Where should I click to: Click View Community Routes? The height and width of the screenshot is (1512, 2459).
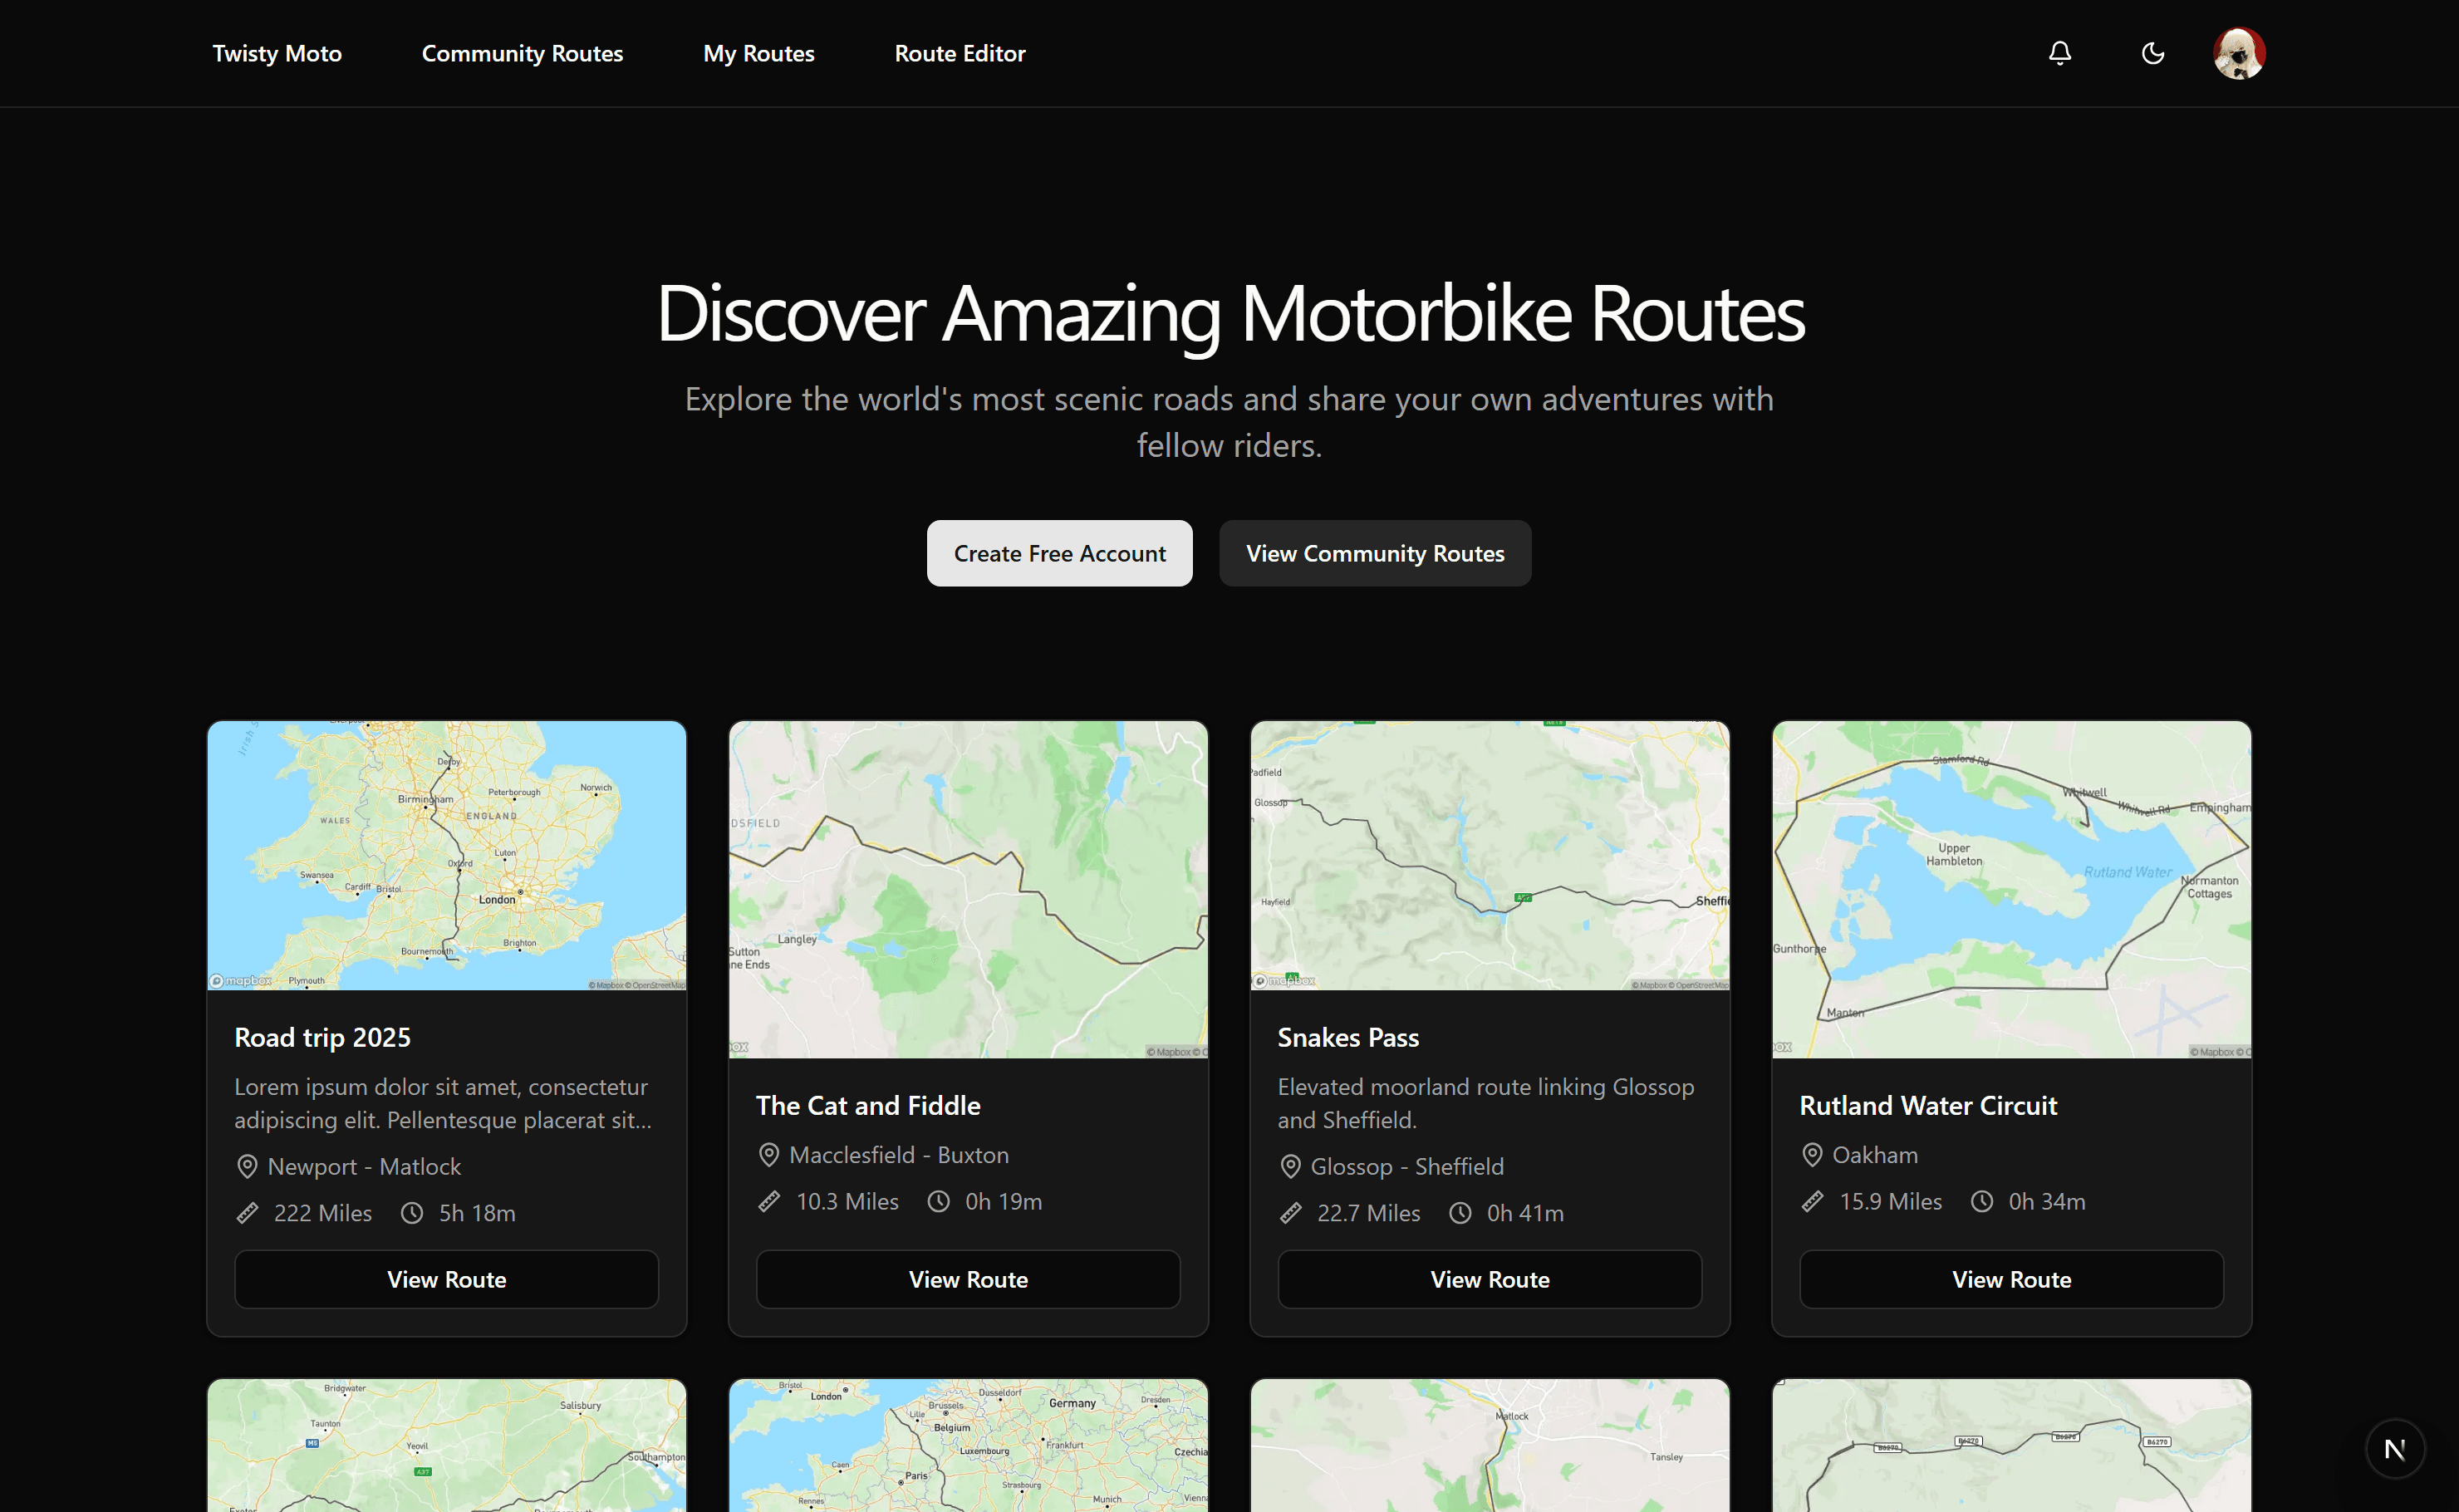(1375, 553)
